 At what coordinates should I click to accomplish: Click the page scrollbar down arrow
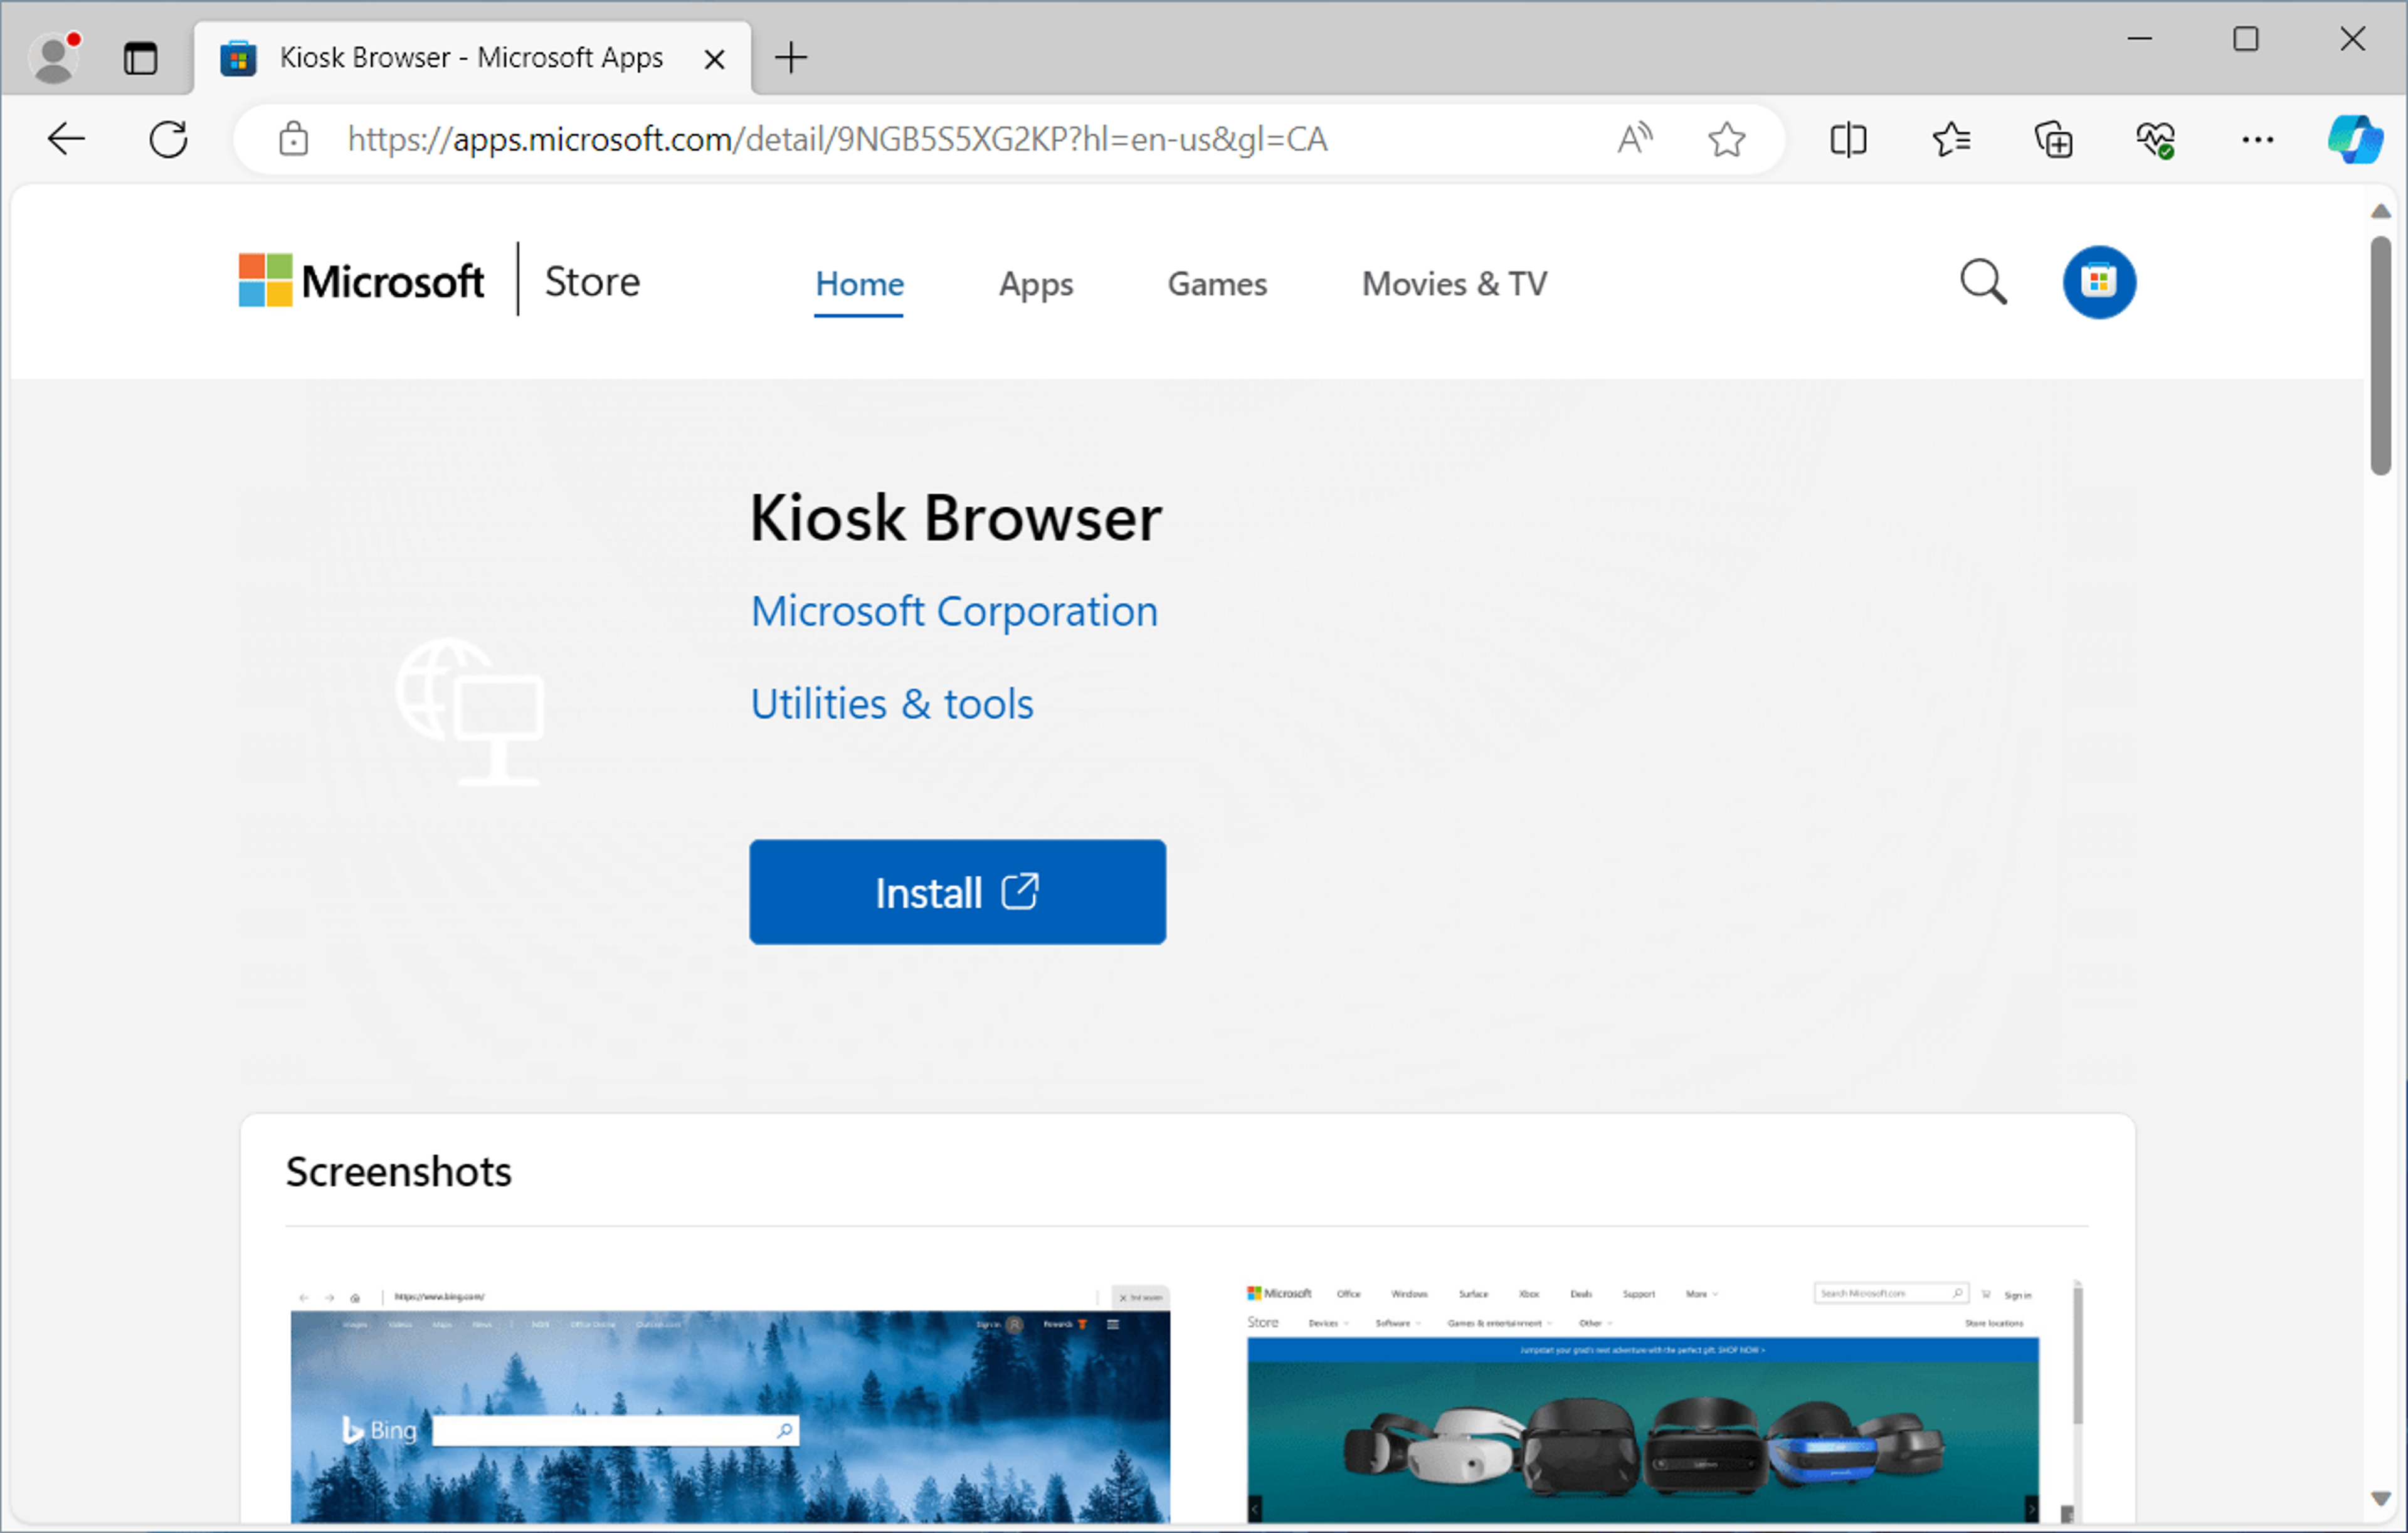point(2381,1498)
